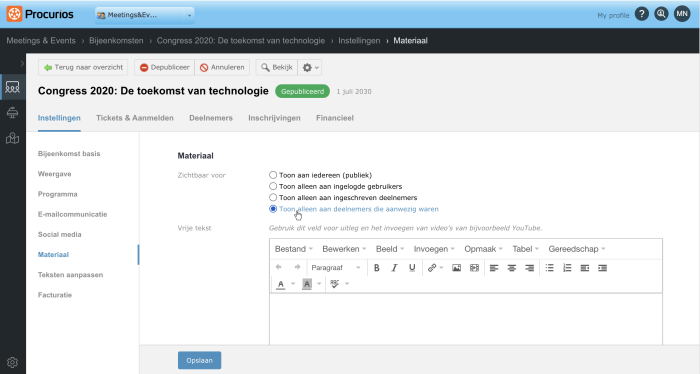The height and width of the screenshot is (374, 700).
Task: Apply the text color A button
Action: [x=280, y=284]
